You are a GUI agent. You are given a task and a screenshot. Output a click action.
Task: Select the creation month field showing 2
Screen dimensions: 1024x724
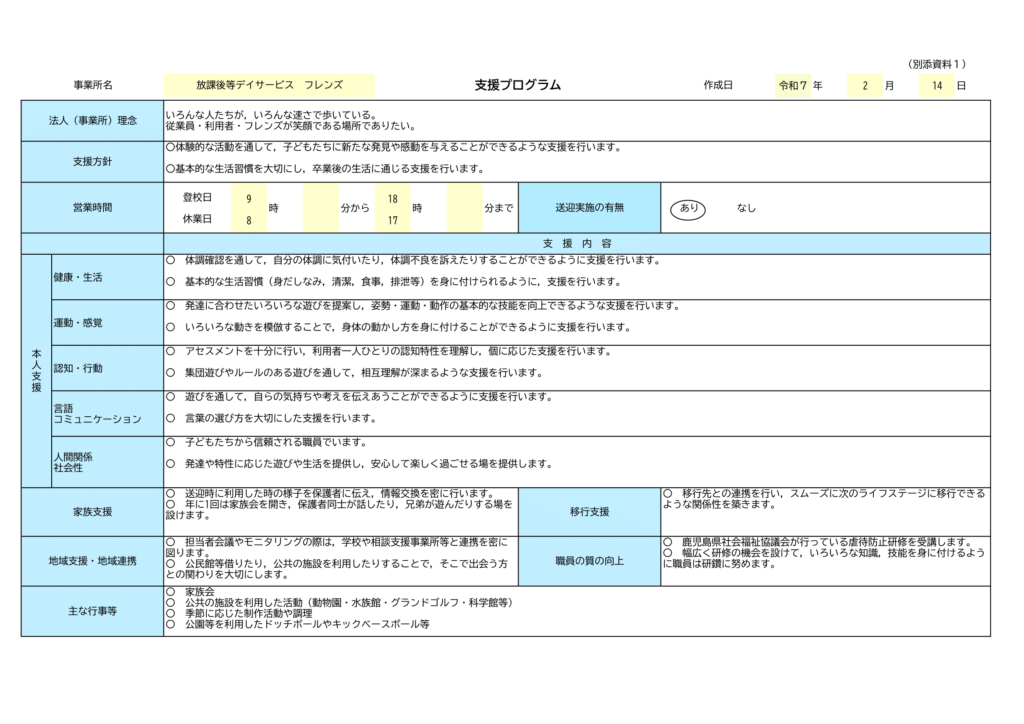865,86
